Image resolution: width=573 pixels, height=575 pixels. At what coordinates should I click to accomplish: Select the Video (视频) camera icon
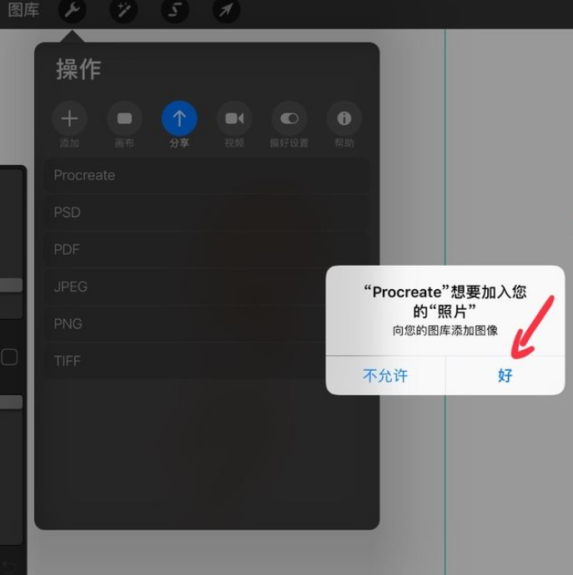(234, 118)
